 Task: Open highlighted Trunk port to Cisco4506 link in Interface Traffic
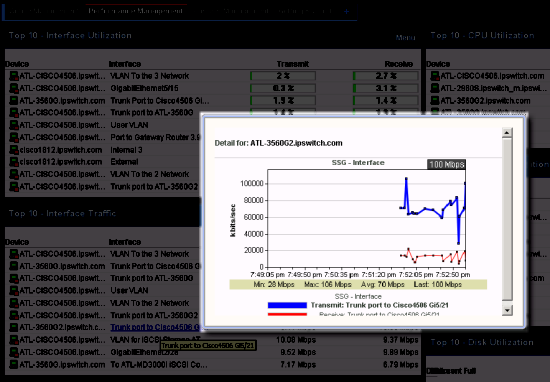[155, 327]
